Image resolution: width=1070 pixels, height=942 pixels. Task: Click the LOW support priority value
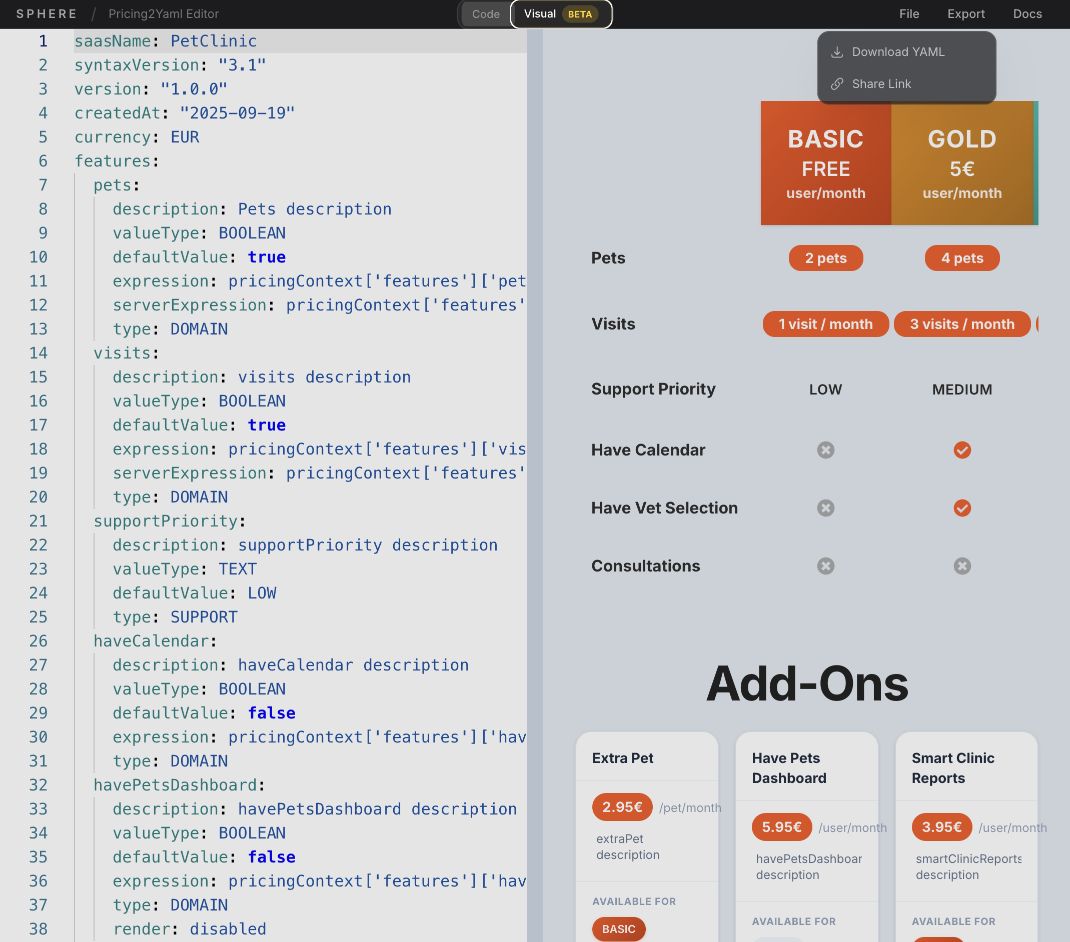(826, 390)
